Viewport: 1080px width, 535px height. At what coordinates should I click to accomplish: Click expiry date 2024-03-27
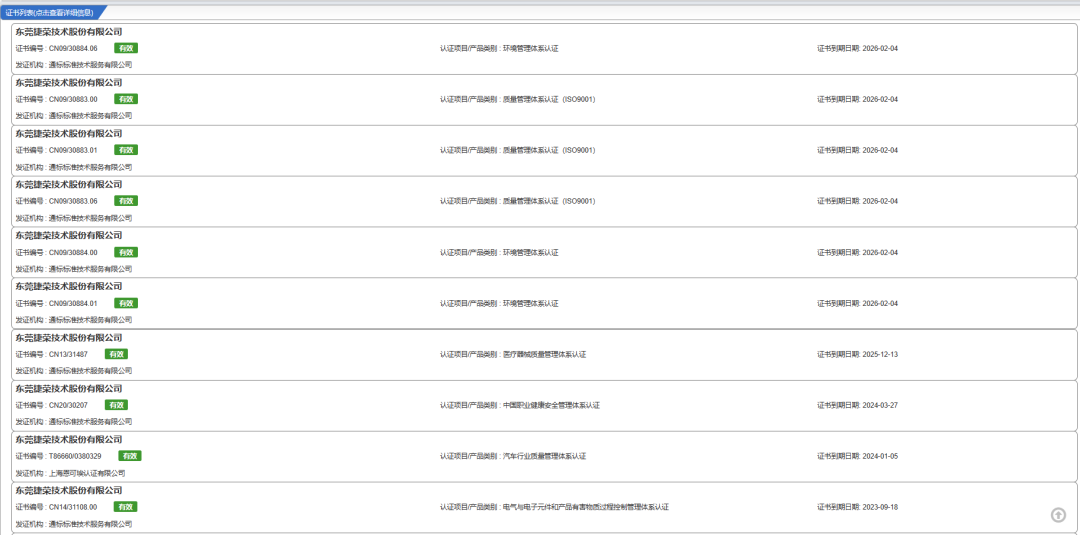(x=880, y=406)
